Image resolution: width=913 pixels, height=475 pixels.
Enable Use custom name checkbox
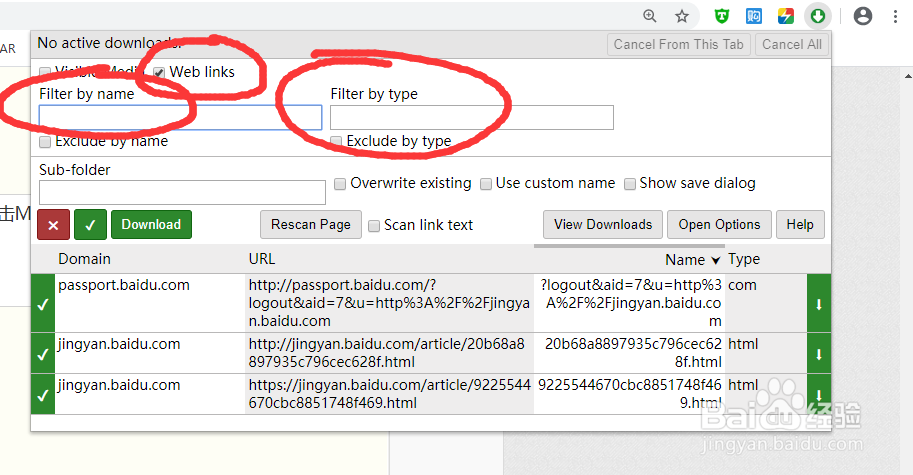point(486,184)
